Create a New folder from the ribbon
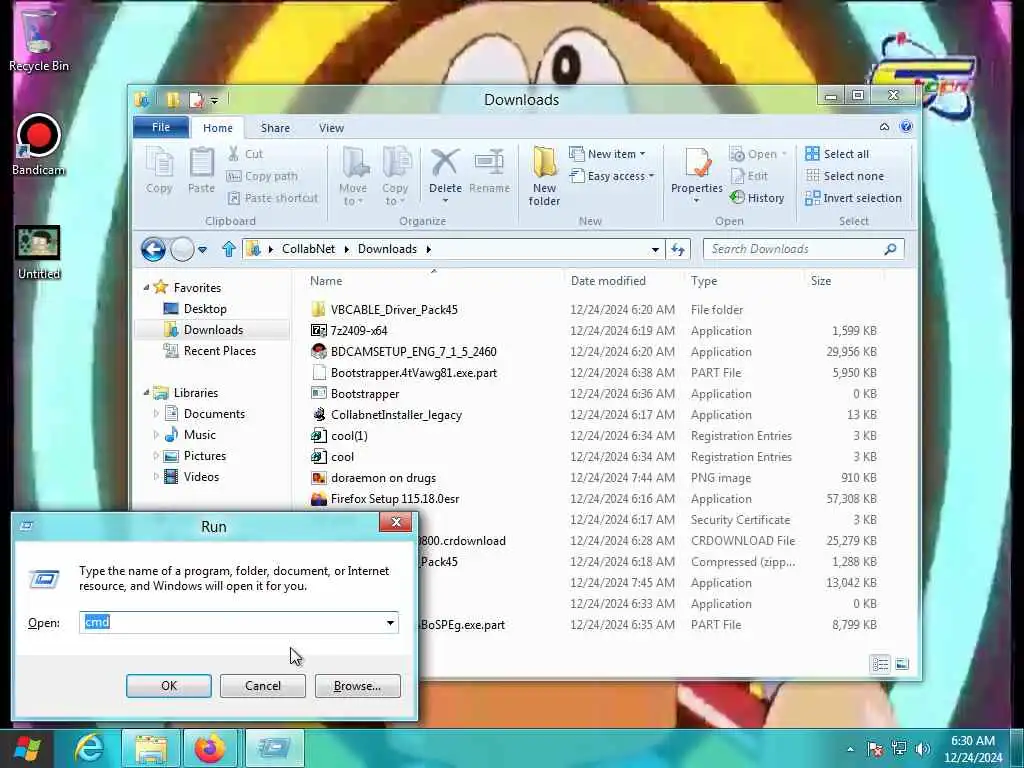Screen dimensions: 1024x768 (544, 176)
